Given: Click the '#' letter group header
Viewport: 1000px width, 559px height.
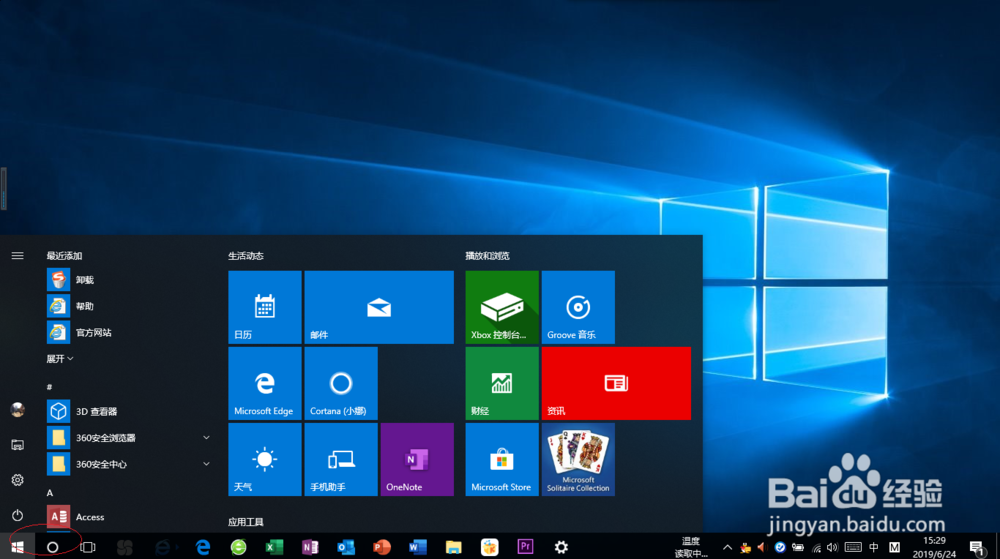Looking at the screenshot, I should click(49, 387).
